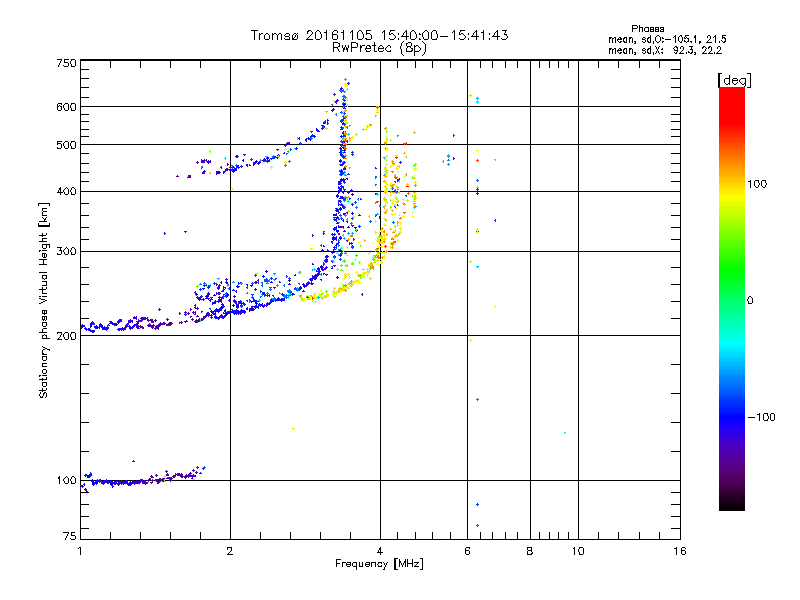Click the 'mean, sd,O:-105.1, 21.5' statistic line
800x600 pixels.
667,39
